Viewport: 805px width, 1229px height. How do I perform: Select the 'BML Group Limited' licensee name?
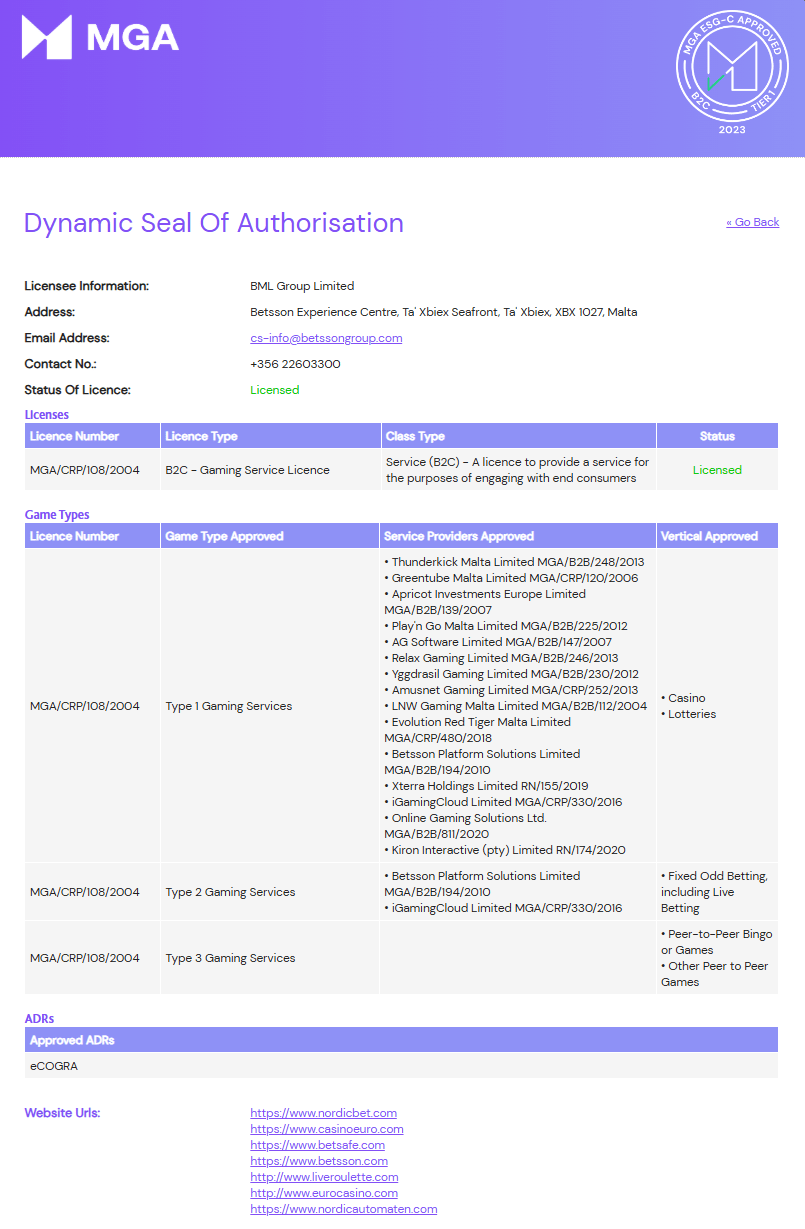(x=302, y=286)
